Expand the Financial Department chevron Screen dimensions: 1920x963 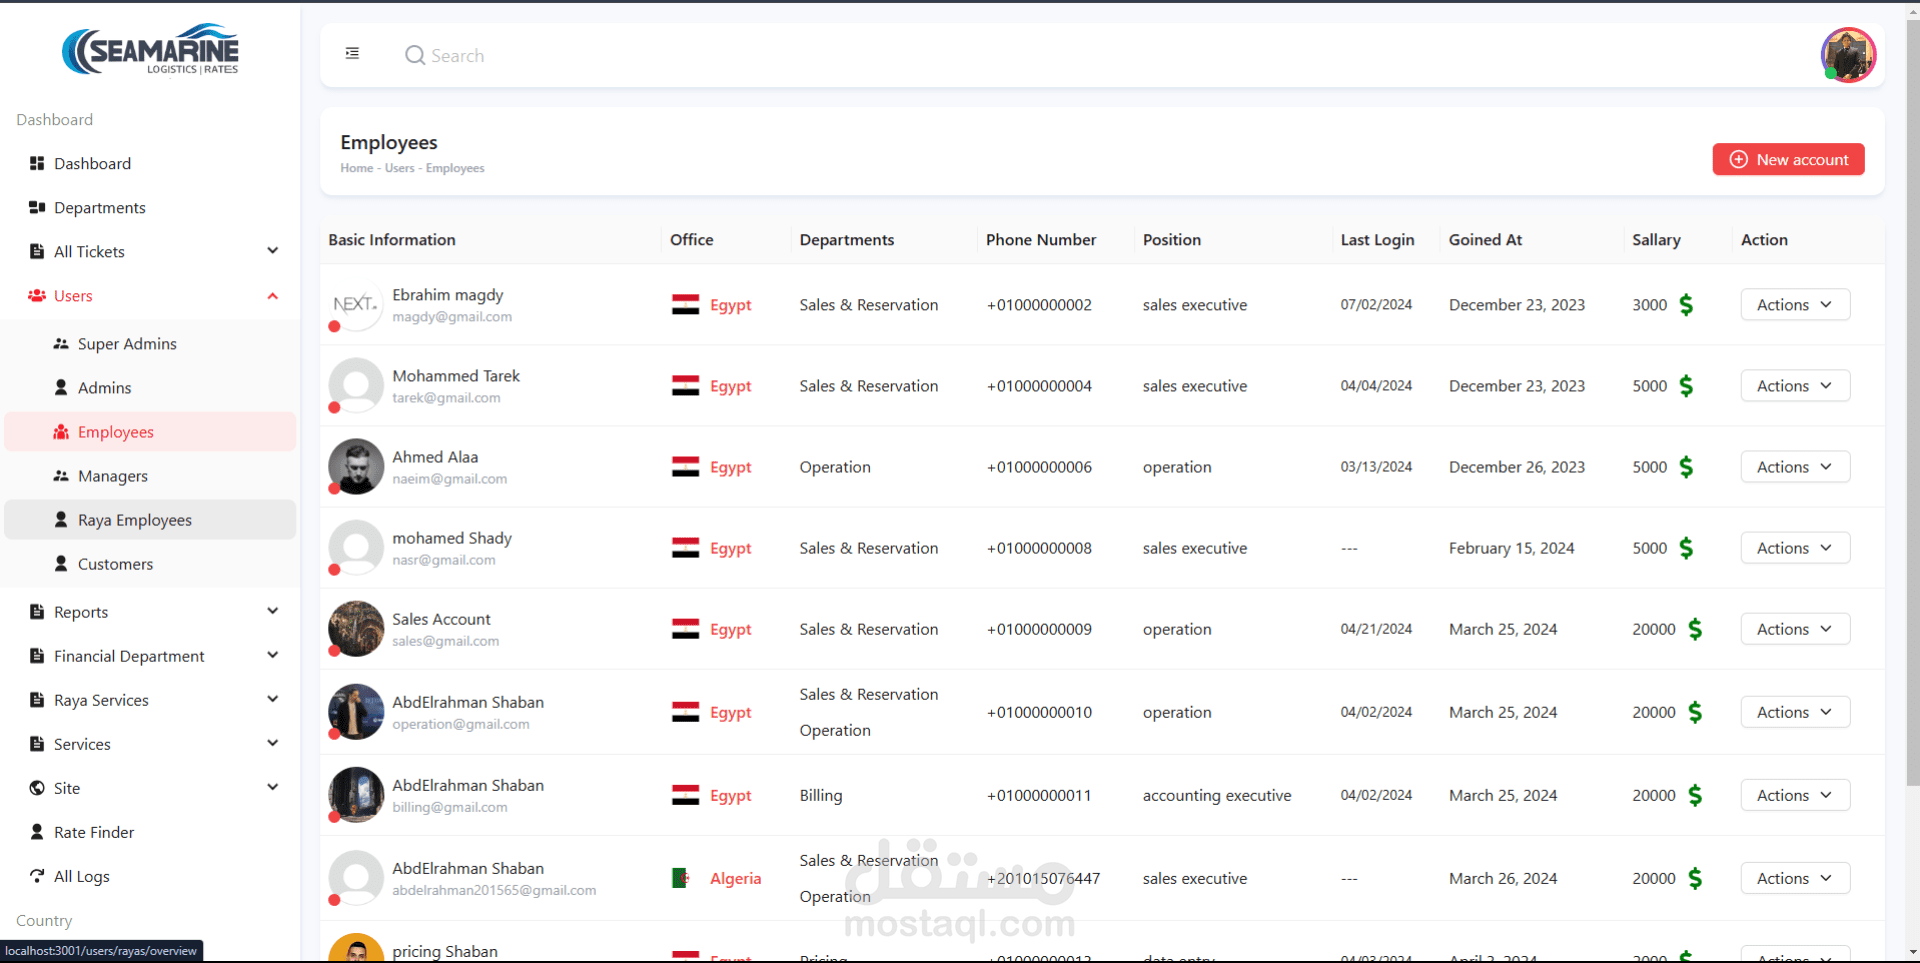tap(272, 655)
